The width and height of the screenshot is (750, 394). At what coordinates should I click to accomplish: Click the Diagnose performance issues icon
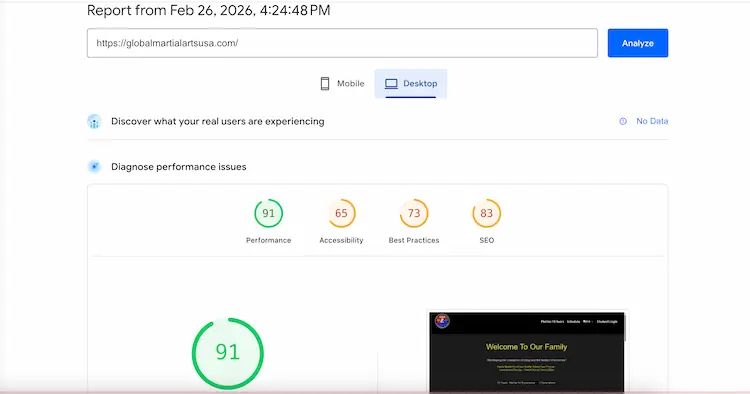(x=94, y=167)
